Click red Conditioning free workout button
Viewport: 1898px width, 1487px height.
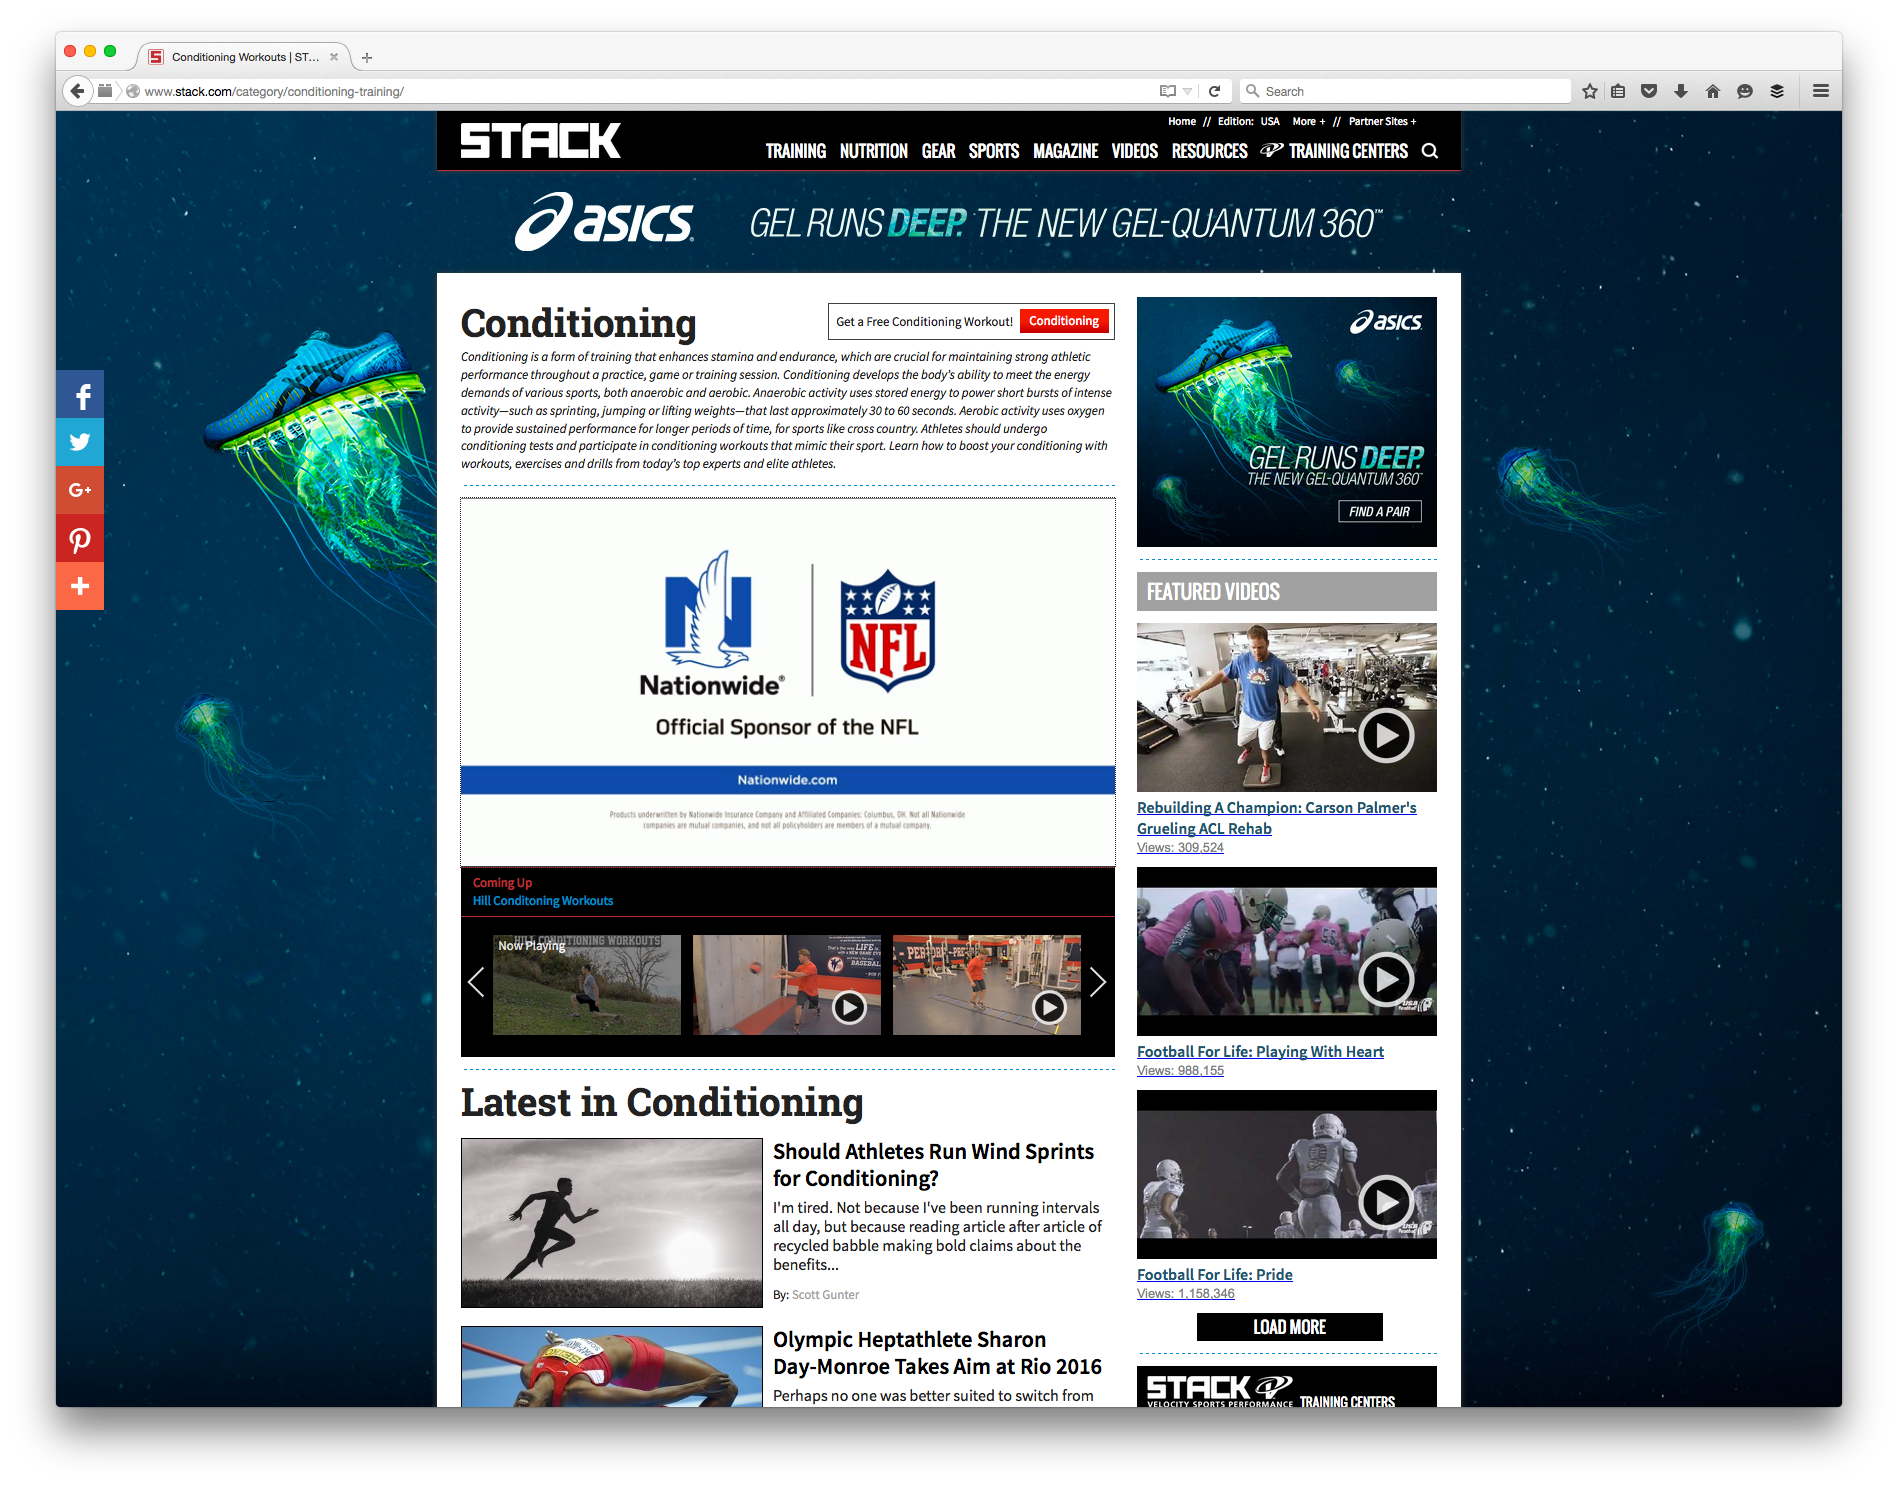[1064, 321]
